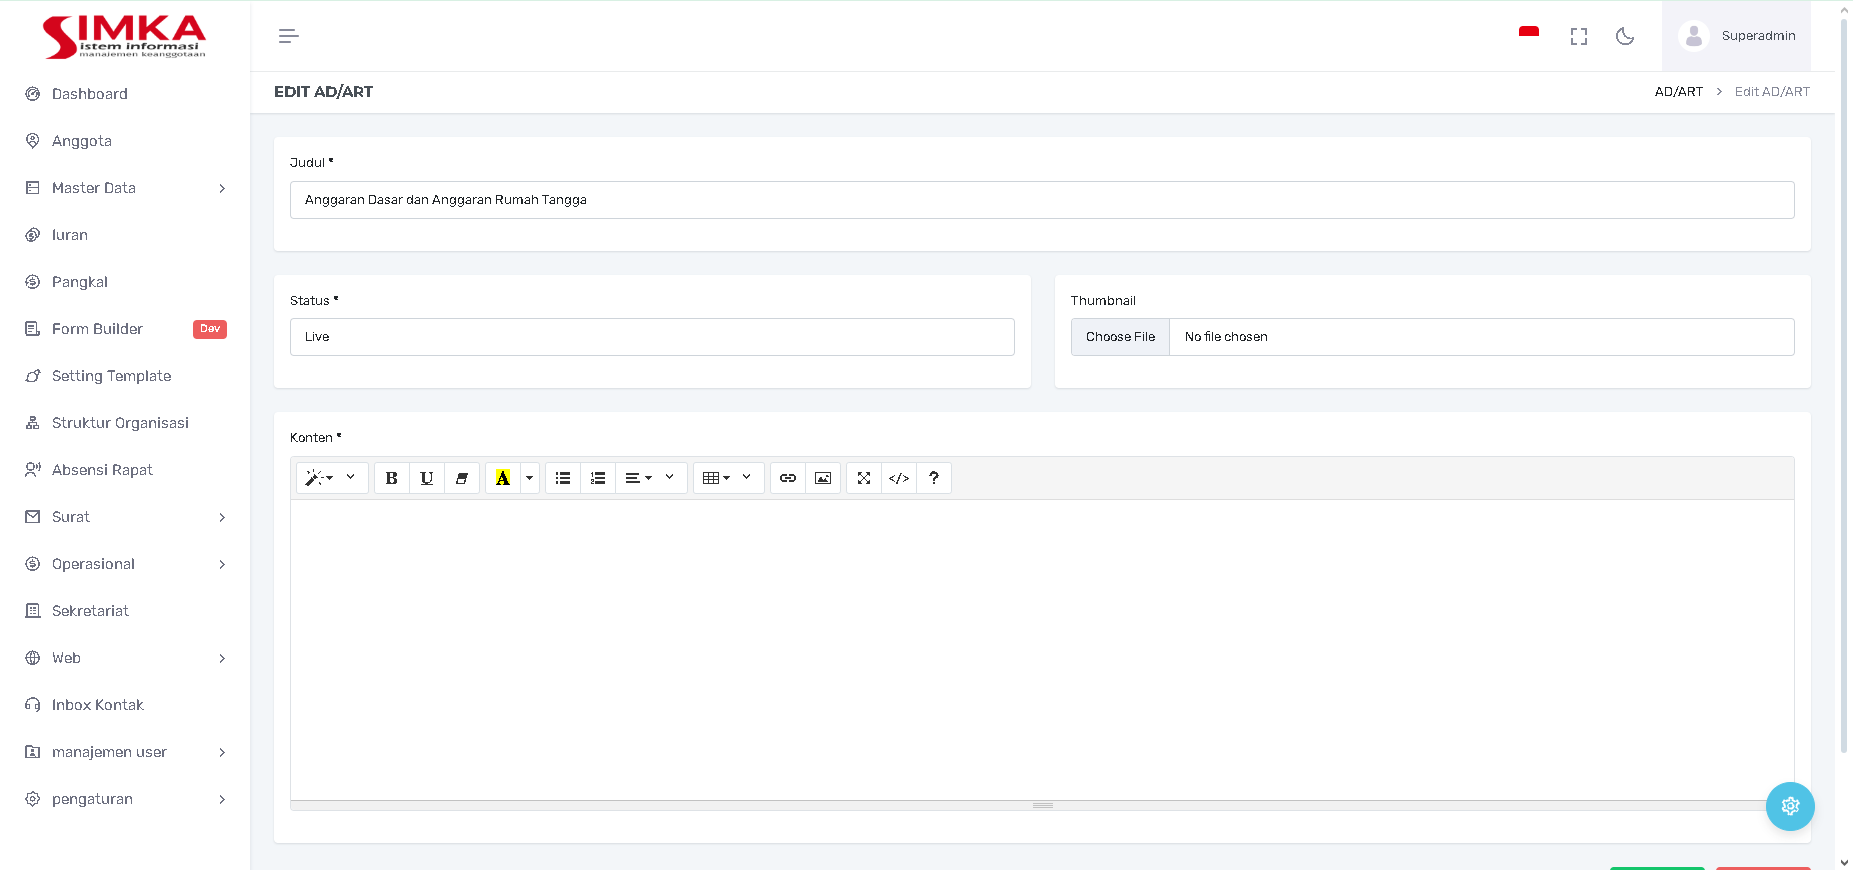The width and height of the screenshot is (1853, 870).
Task: Click the yellow highlight color button
Action: pos(503,478)
